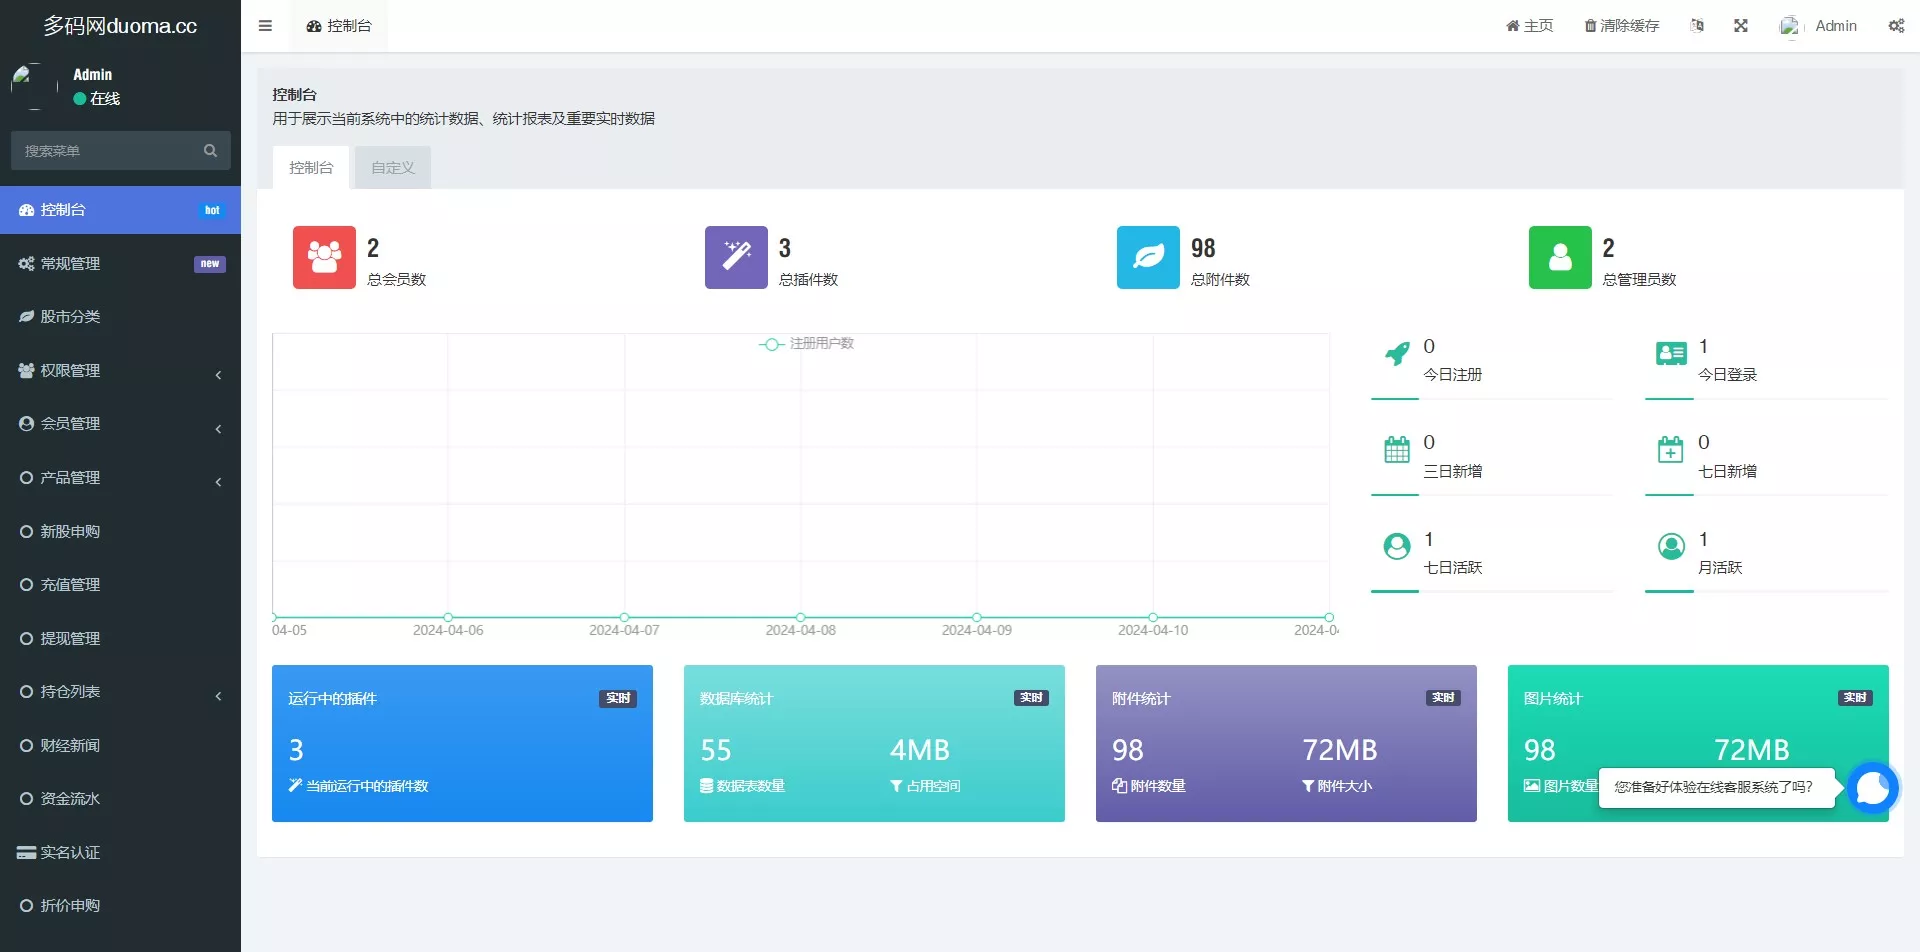Toggle the 注册用户数 chart legend series
The height and width of the screenshot is (952, 1920).
pos(806,344)
